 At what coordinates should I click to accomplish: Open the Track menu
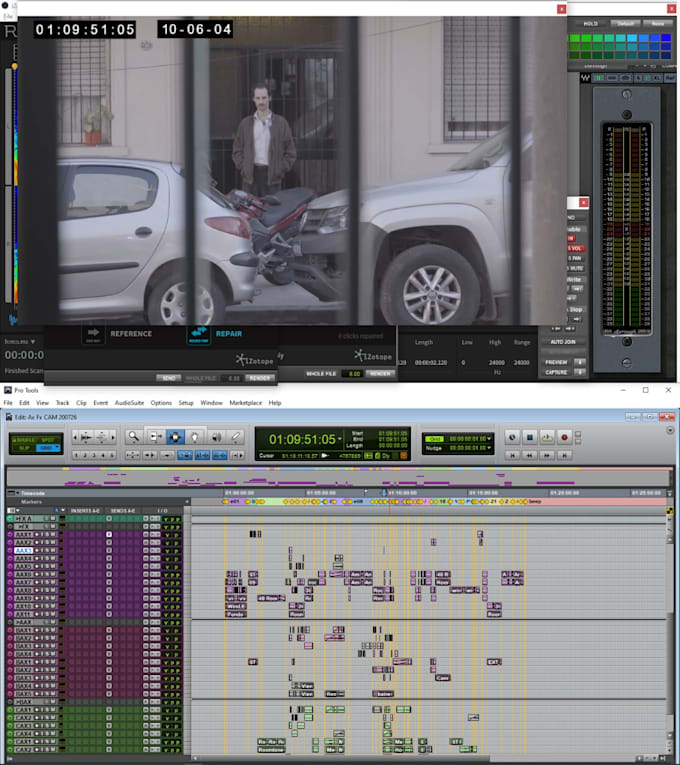tap(62, 403)
